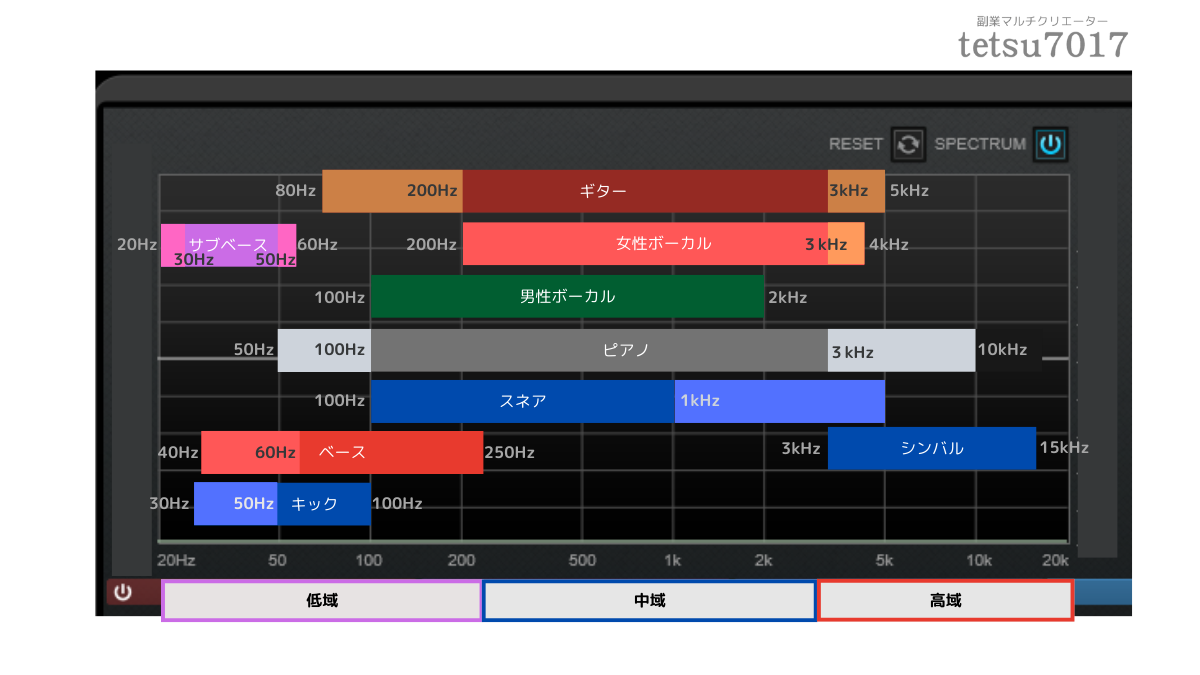Viewport: 1200px width, 675px height.
Task: Select the 中域 band box
Action: click(x=650, y=601)
